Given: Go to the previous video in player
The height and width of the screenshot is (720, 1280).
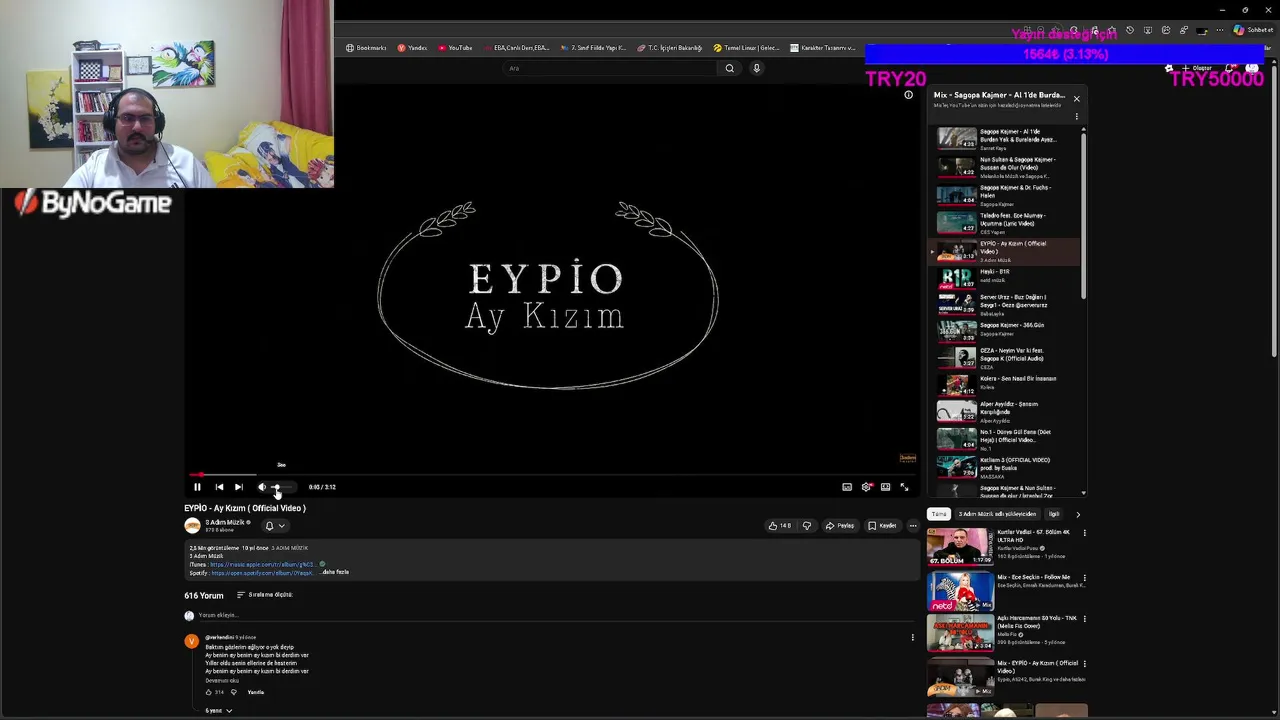Looking at the screenshot, I should (x=219, y=487).
